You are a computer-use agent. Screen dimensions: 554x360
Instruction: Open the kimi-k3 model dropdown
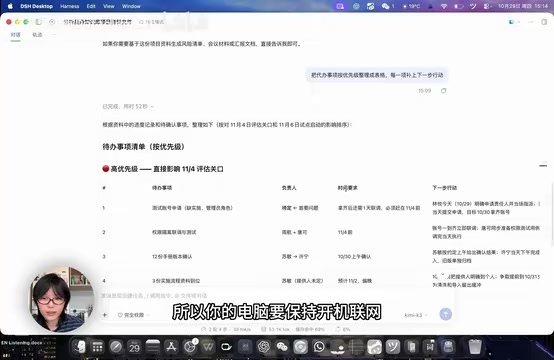pos(416,315)
